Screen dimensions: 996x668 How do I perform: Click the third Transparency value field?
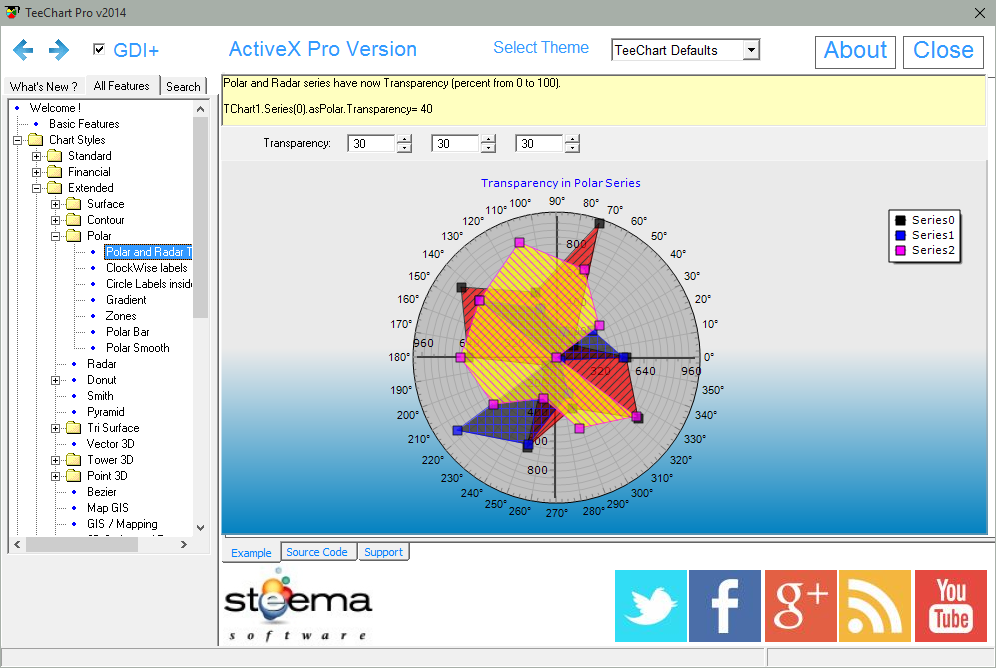539,144
